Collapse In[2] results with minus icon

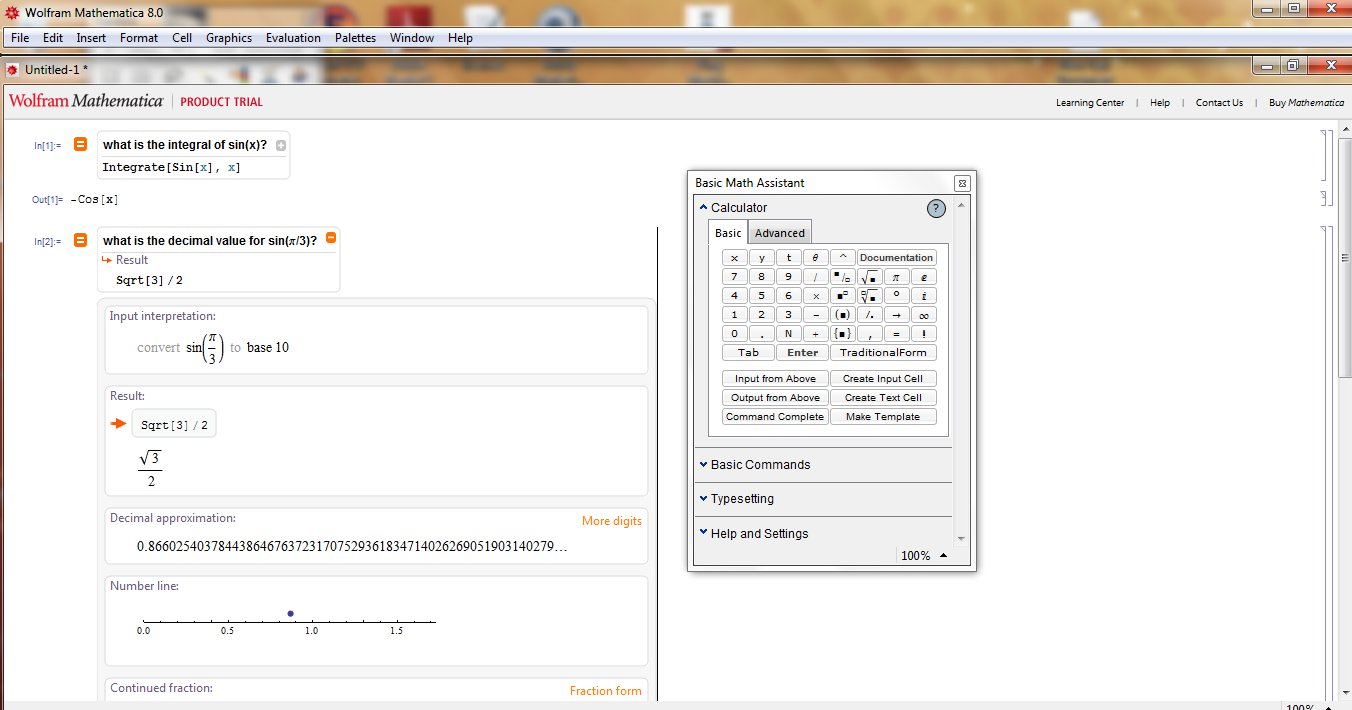pos(331,238)
